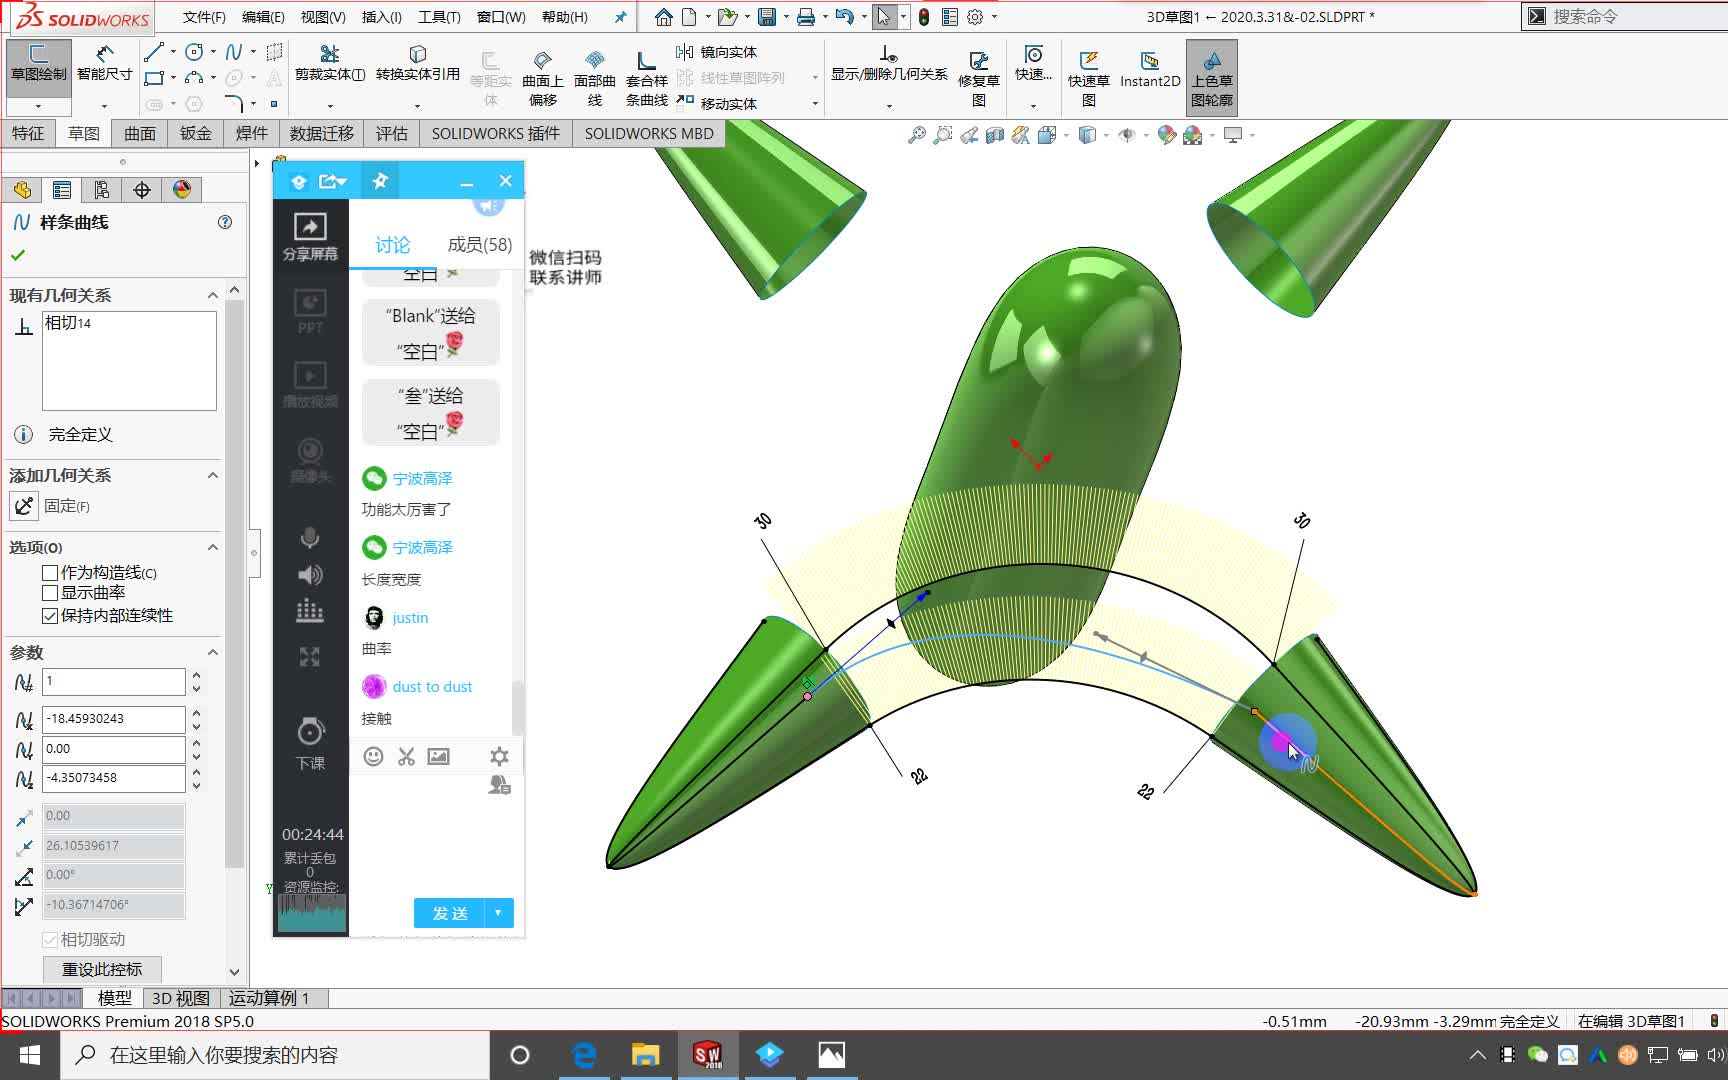
Task: Toggle the 上色草图轮廓 shaded sketch contours tool
Action: point(1211,75)
